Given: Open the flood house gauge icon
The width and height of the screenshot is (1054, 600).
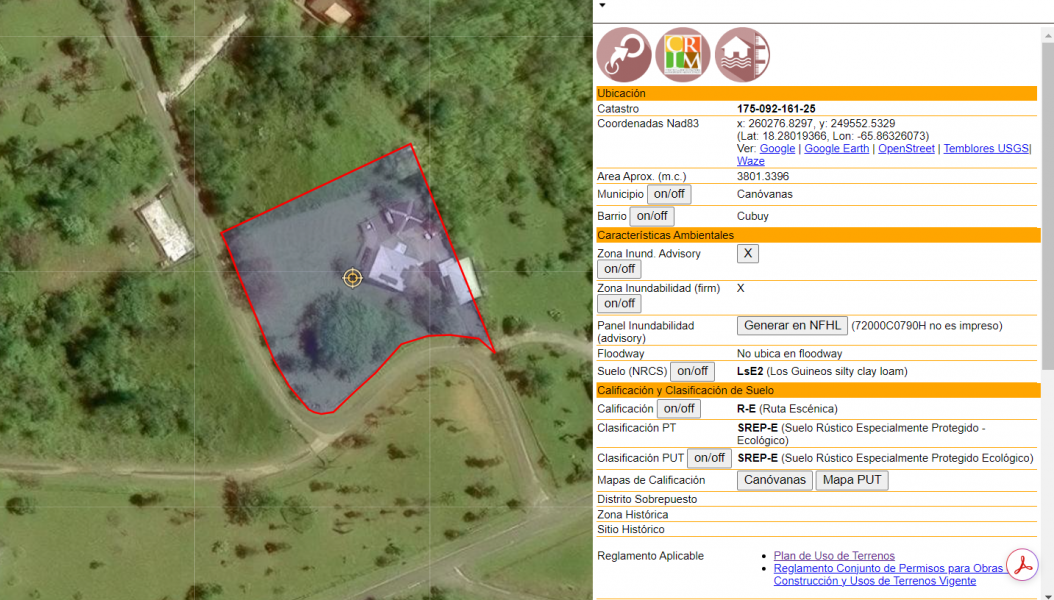Looking at the screenshot, I should point(742,54).
